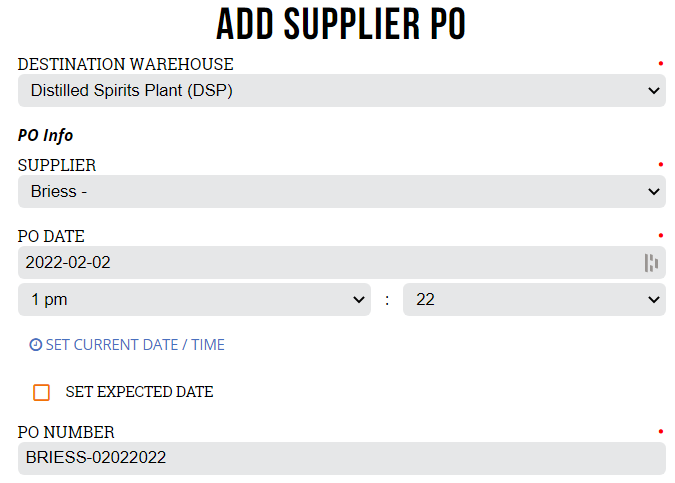Click the PO Number field BRIESS-02022022
The image size is (675, 483).
coord(342,458)
